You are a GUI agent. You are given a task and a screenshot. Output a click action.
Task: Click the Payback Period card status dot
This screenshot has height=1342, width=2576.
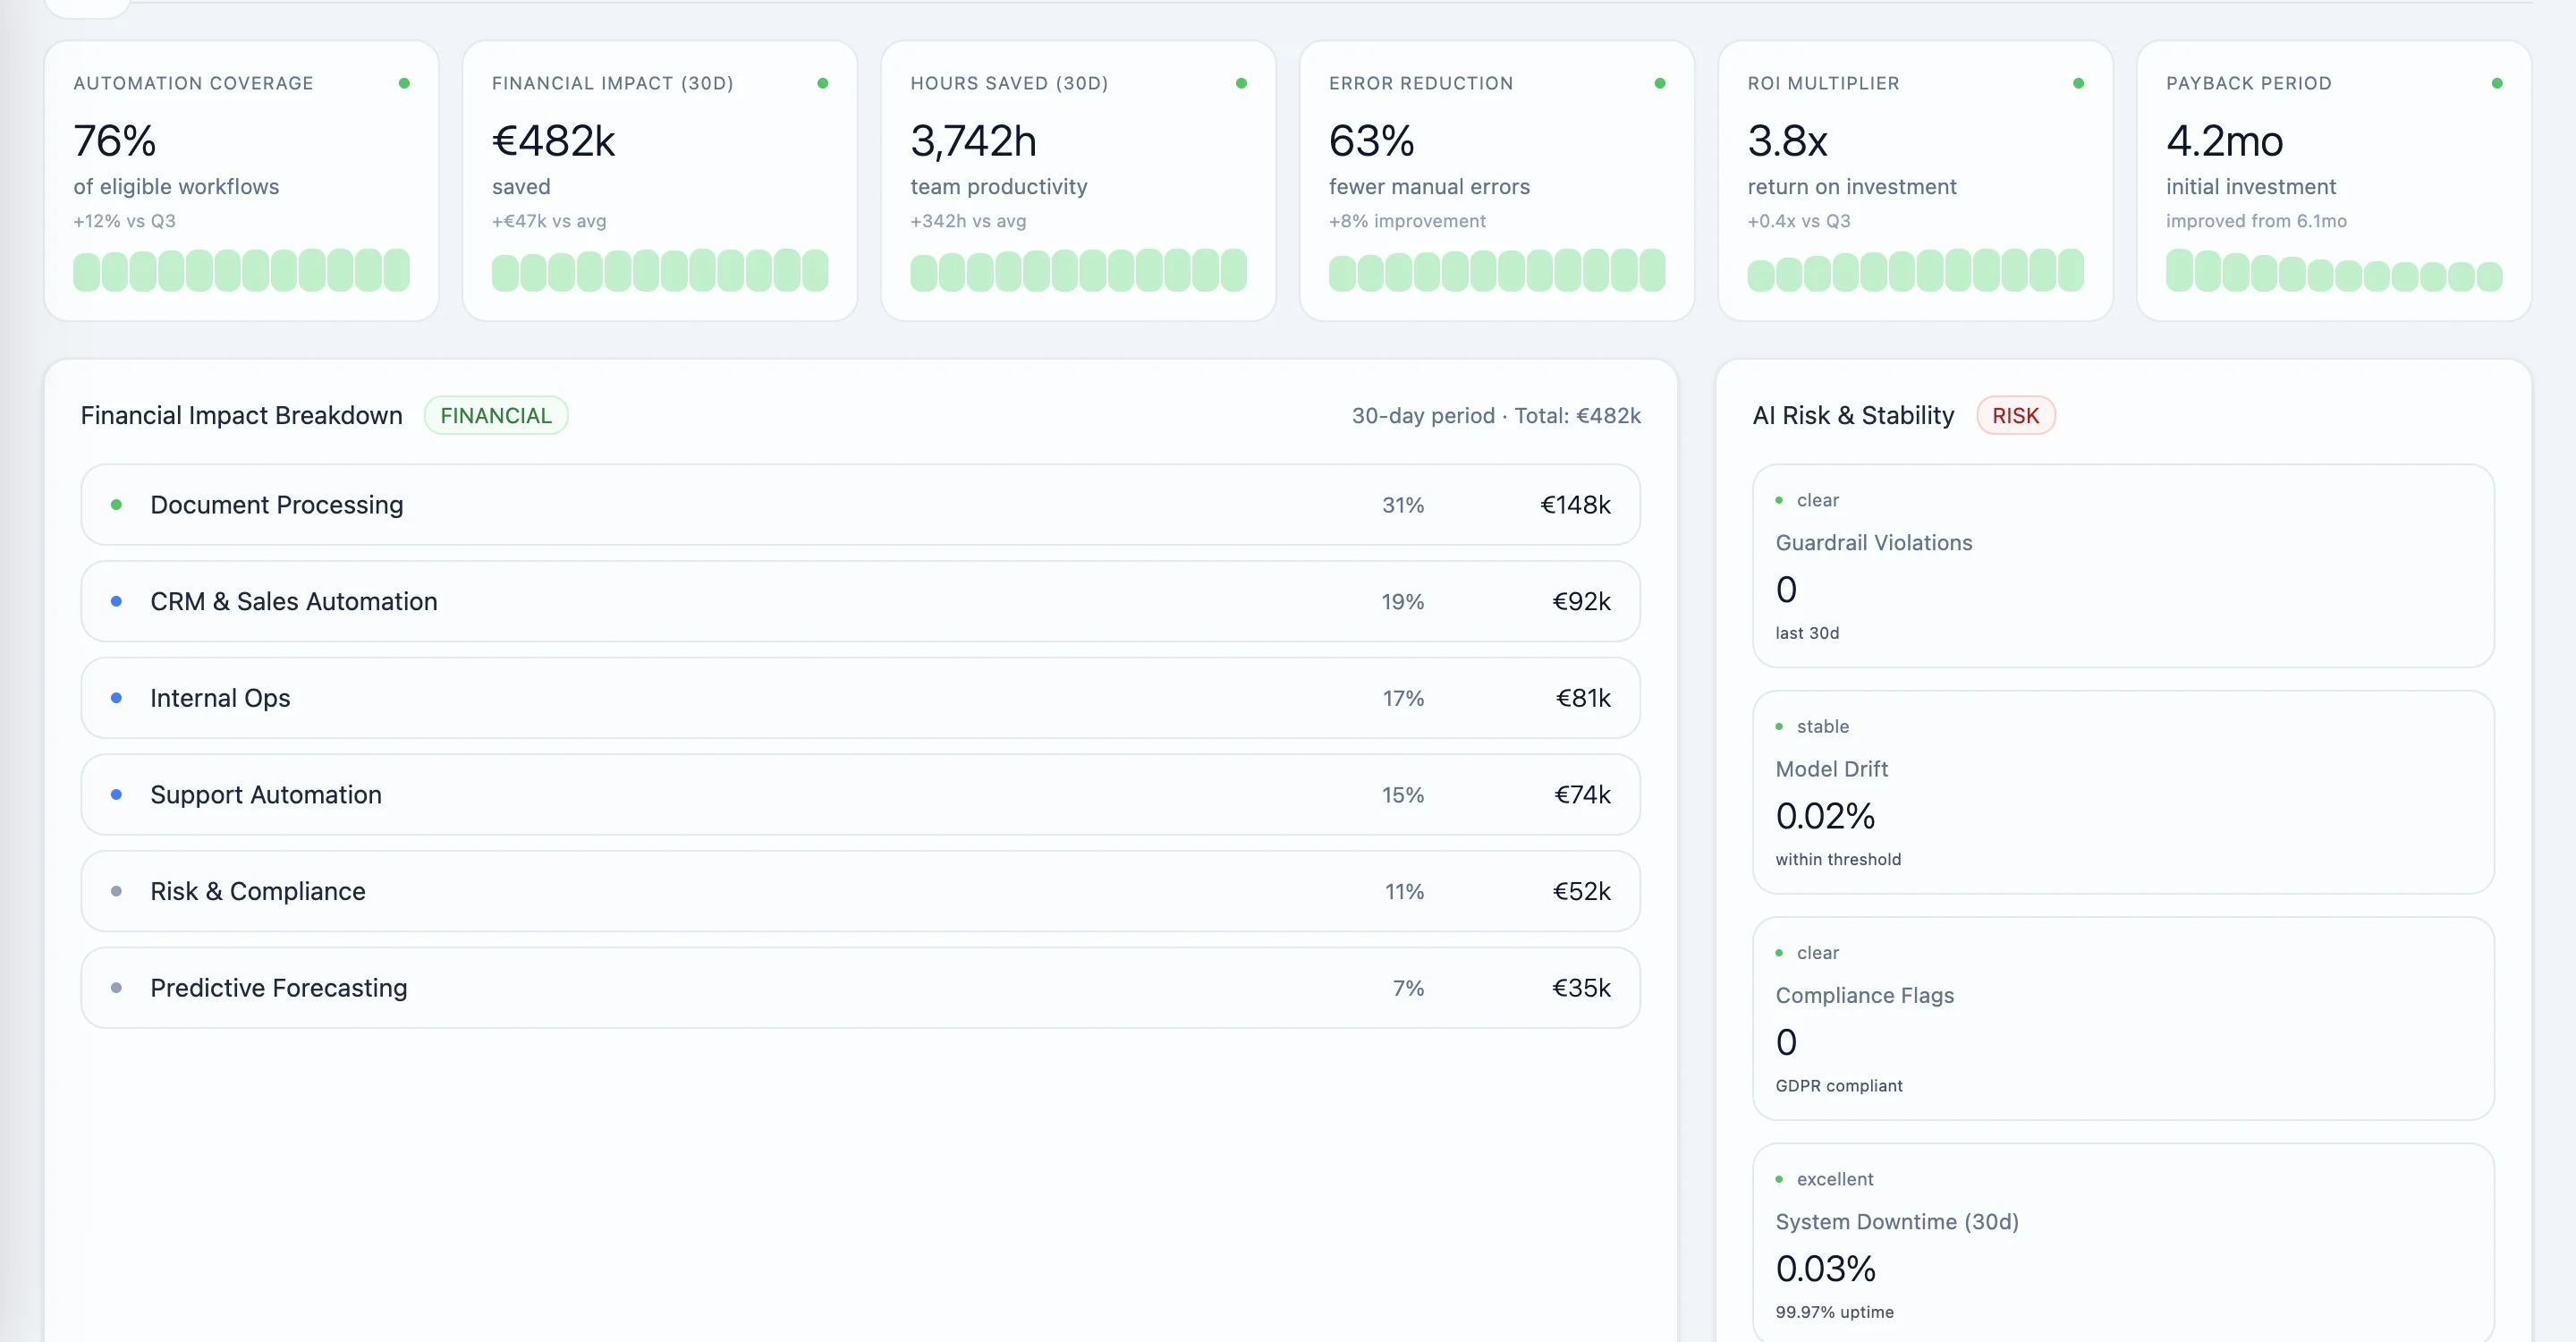pos(2496,83)
